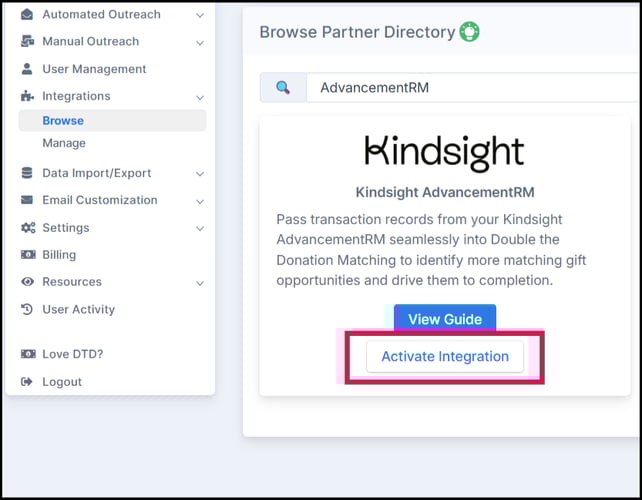
Task: Click the Data Import/Export arrows icon
Action: click(x=27, y=173)
